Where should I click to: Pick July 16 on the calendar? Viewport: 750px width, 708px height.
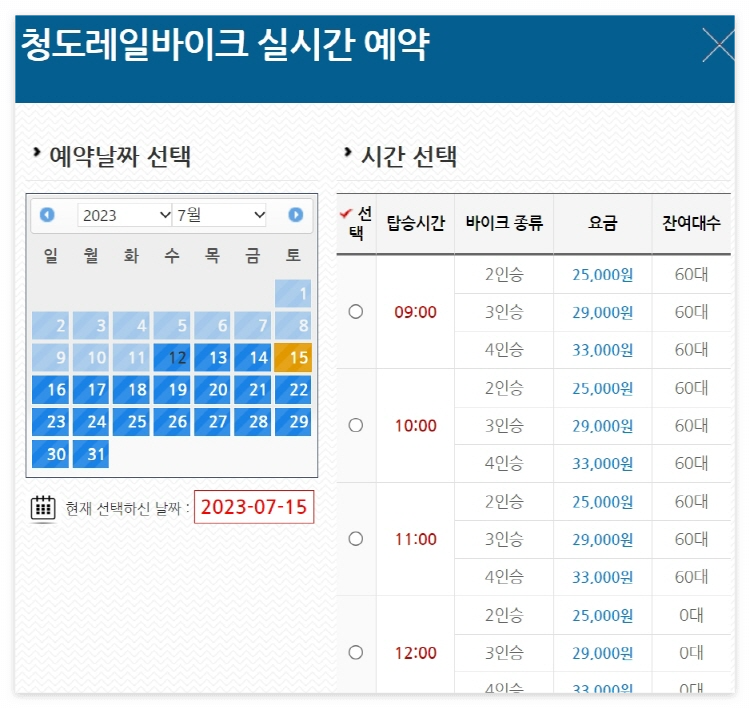(51, 389)
